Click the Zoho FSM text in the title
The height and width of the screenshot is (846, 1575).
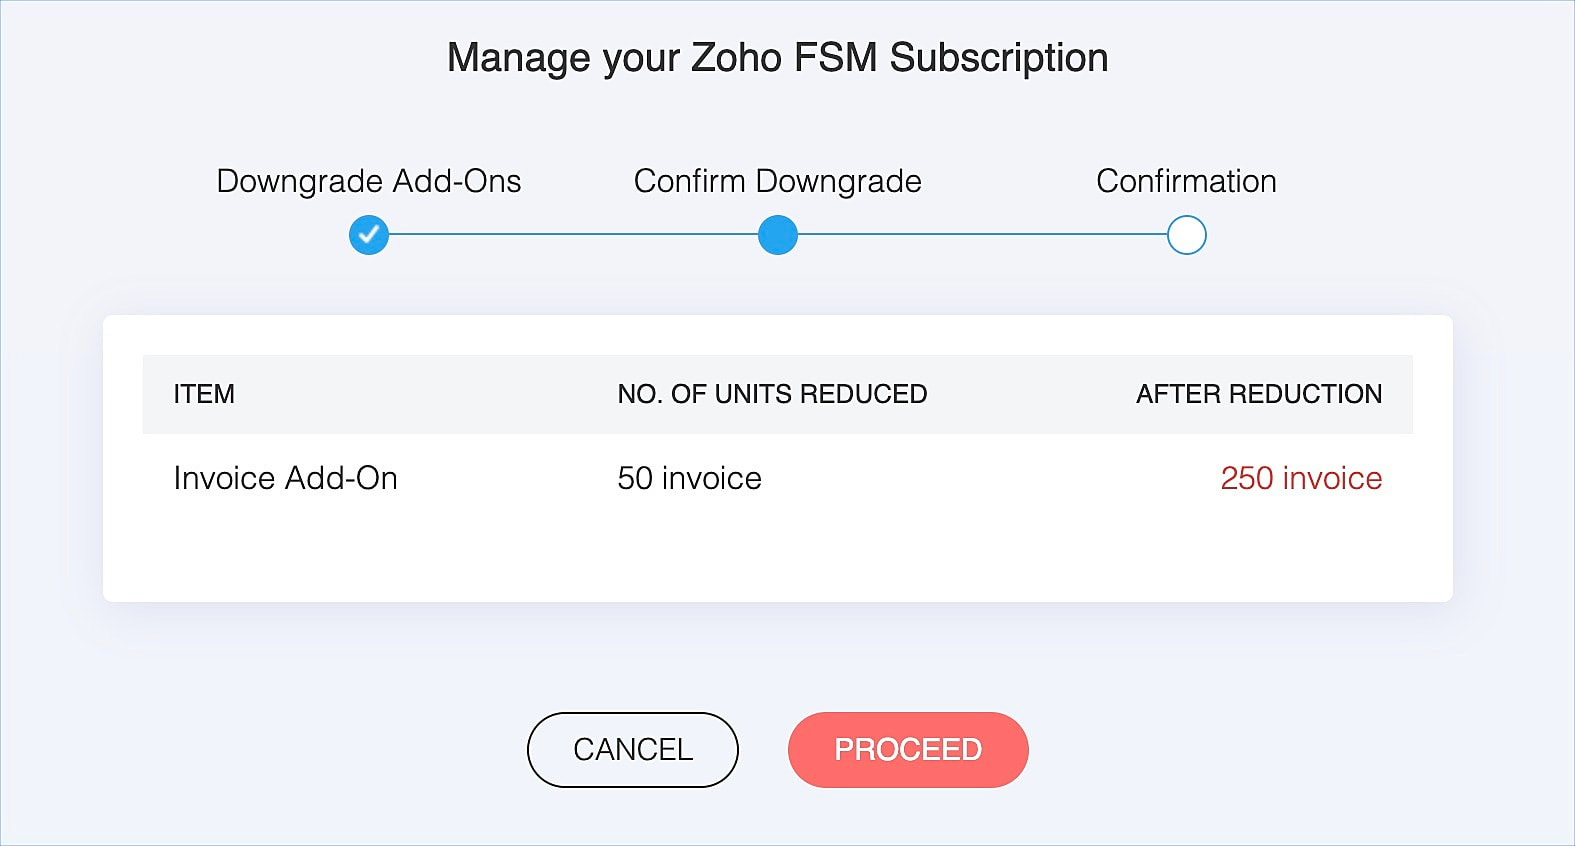[x=786, y=58]
